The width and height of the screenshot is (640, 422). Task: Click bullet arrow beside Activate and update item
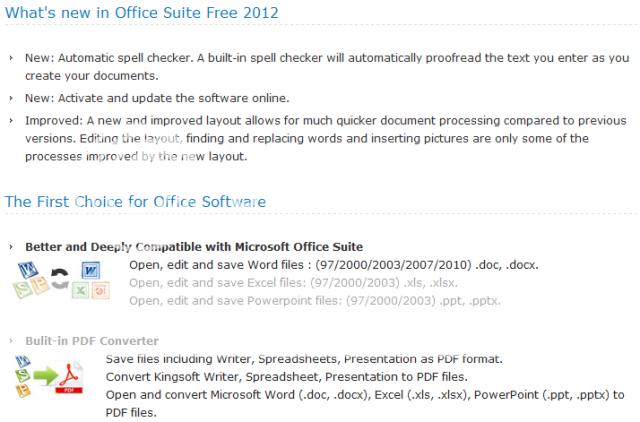pos(11,98)
